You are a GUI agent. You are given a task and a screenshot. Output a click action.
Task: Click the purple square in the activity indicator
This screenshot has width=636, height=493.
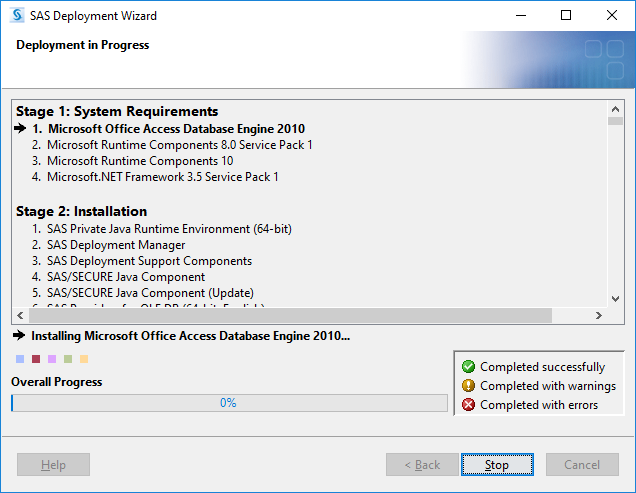point(52,359)
